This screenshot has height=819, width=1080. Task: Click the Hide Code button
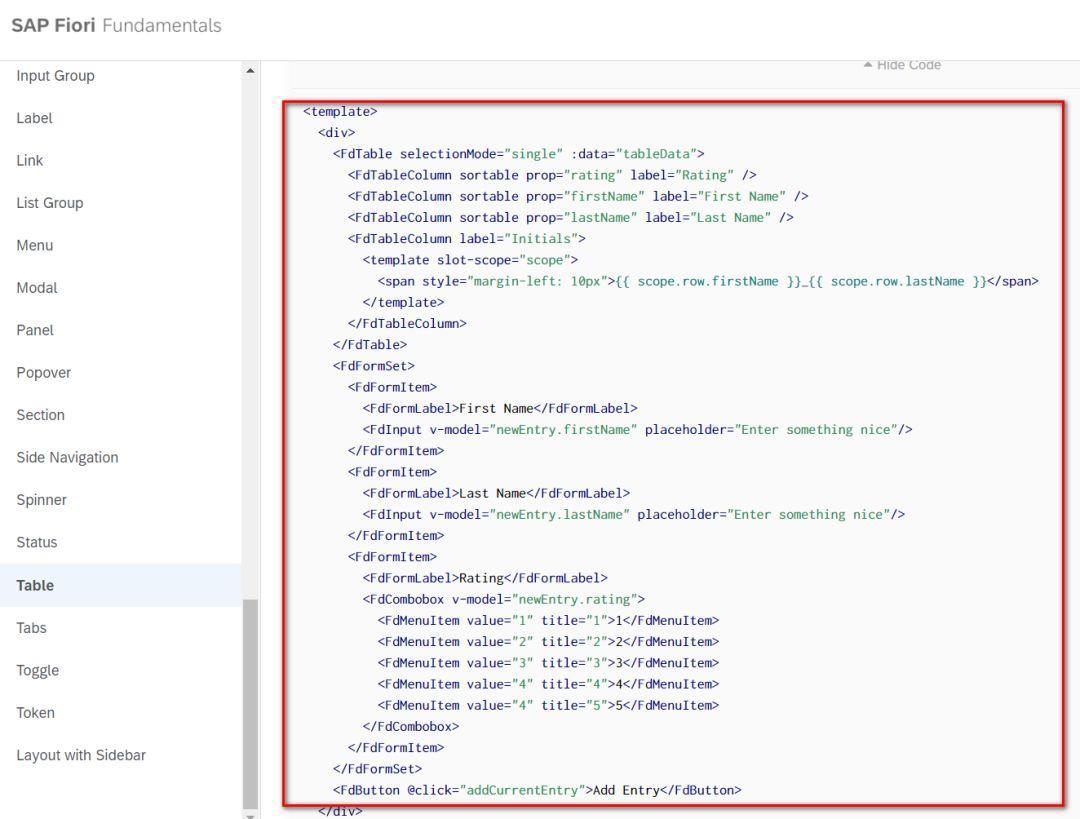[902, 65]
